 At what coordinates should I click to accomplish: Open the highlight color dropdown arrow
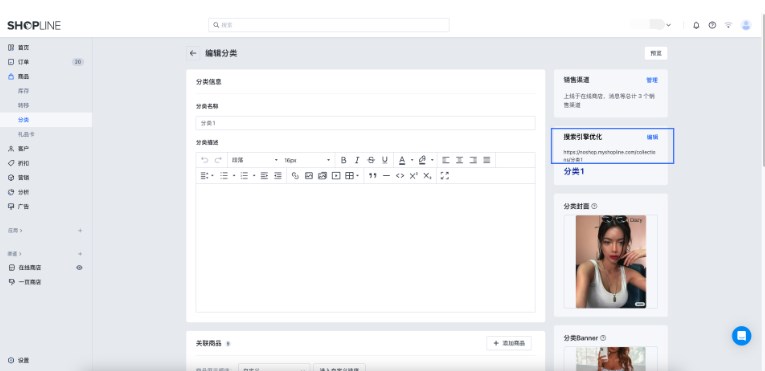coord(432,160)
